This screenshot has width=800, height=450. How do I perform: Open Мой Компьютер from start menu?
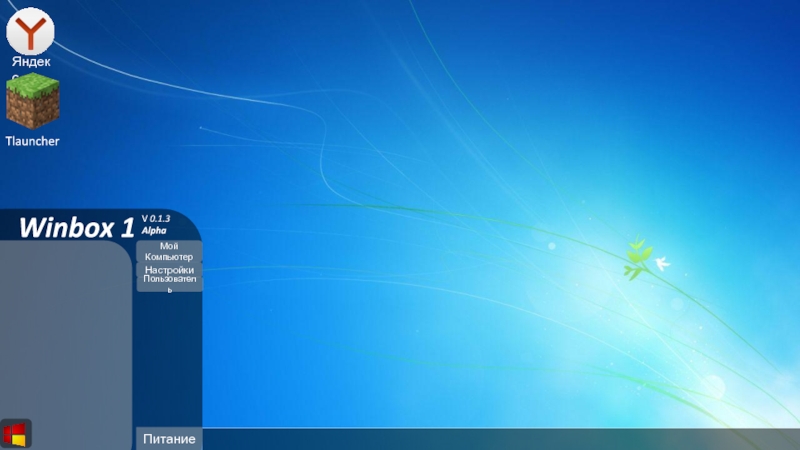click(168, 251)
